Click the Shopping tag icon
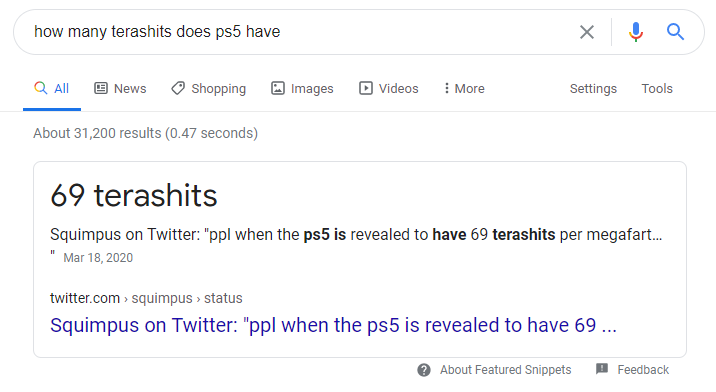Viewport: 716px width, 392px height. (178, 88)
